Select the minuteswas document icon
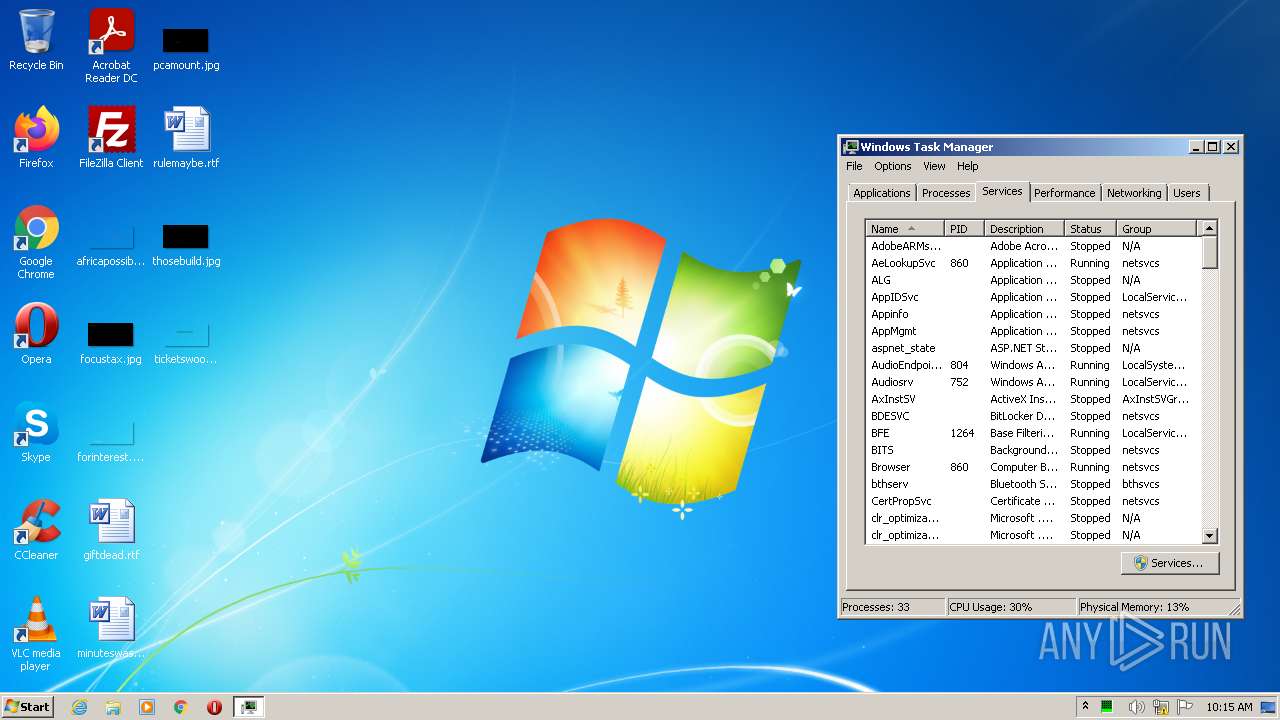1280x720 pixels. [111, 628]
